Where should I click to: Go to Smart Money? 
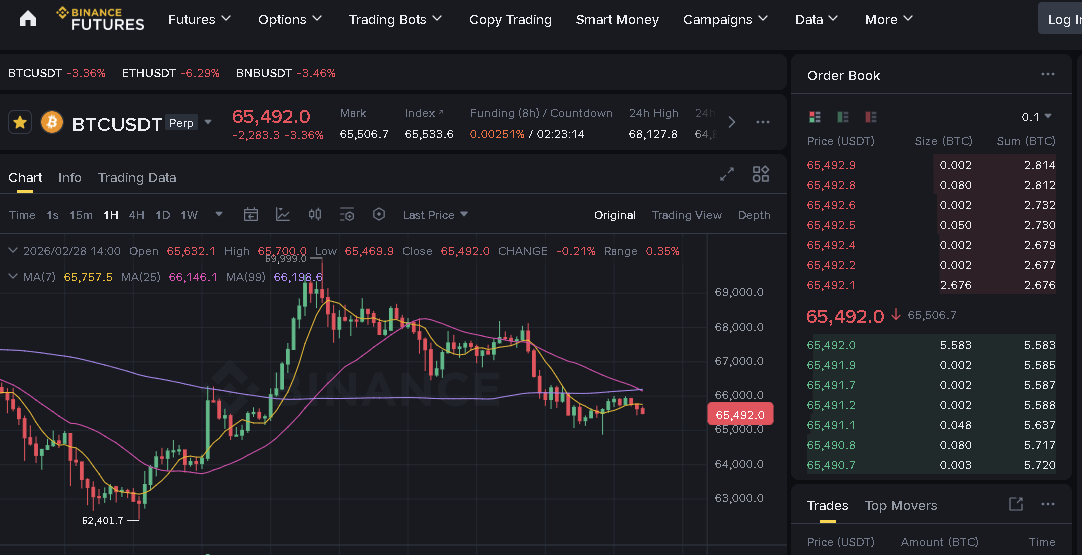pos(617,19)
